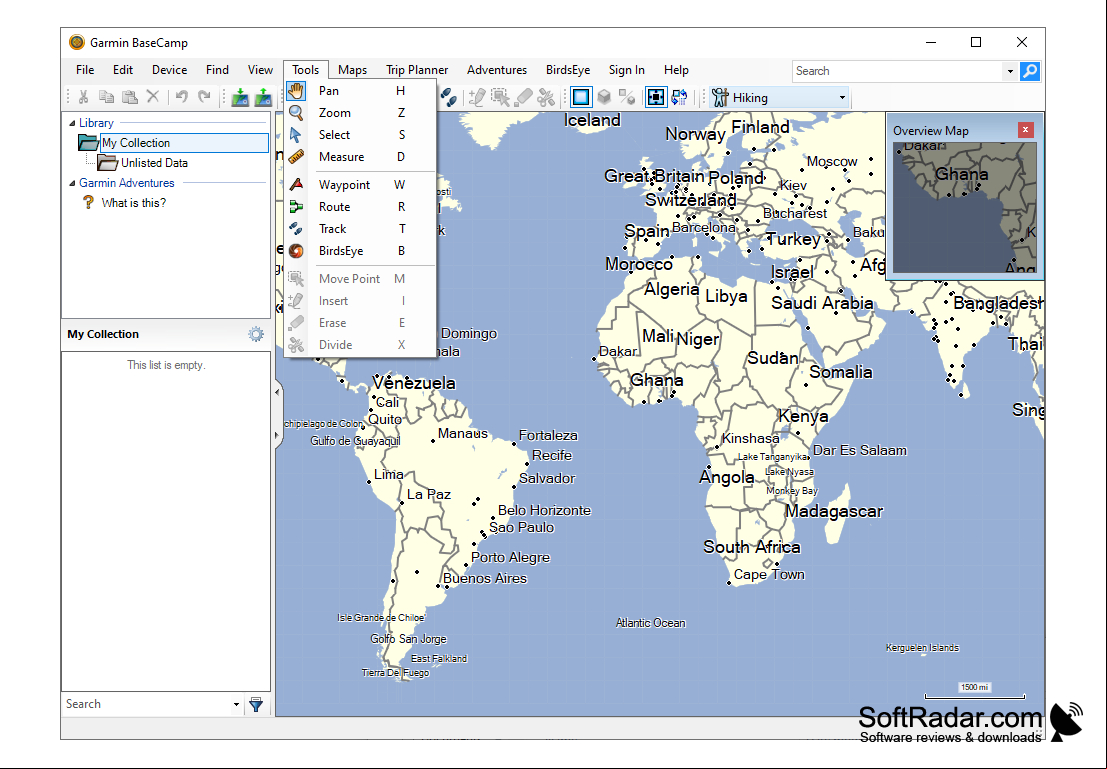Open the Adventures menu

click(x=497, y=70)
